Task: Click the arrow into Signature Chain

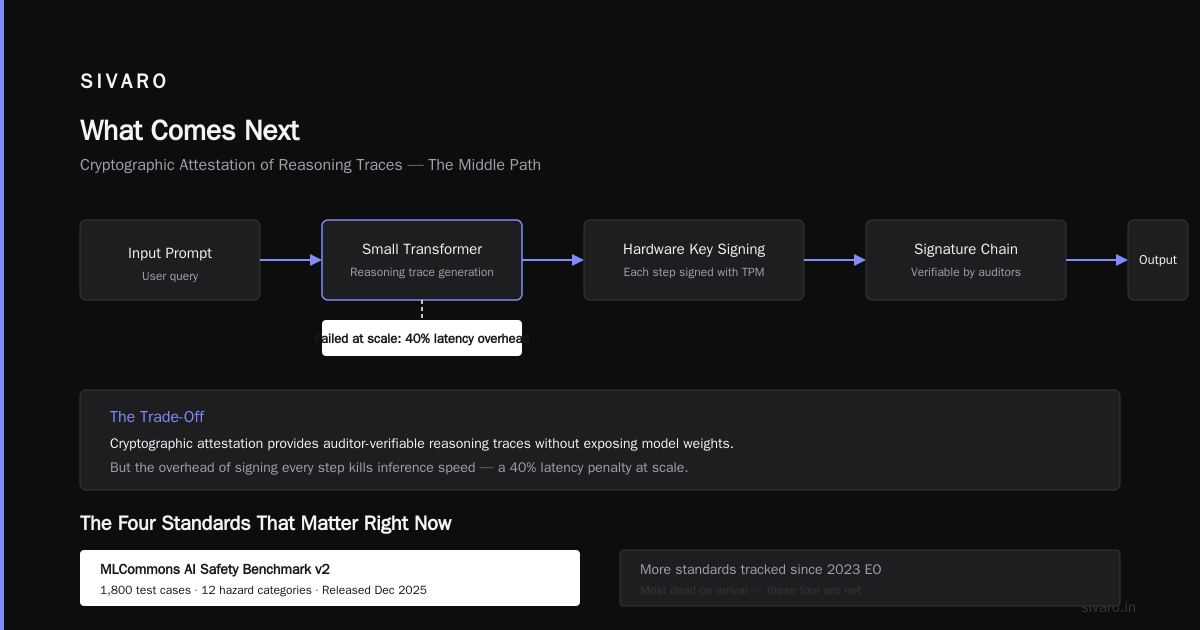Action: [835, 260]
